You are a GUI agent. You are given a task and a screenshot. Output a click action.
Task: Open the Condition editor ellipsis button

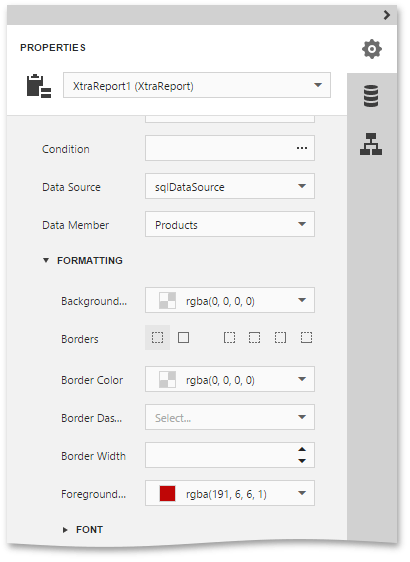click(302, 148)
